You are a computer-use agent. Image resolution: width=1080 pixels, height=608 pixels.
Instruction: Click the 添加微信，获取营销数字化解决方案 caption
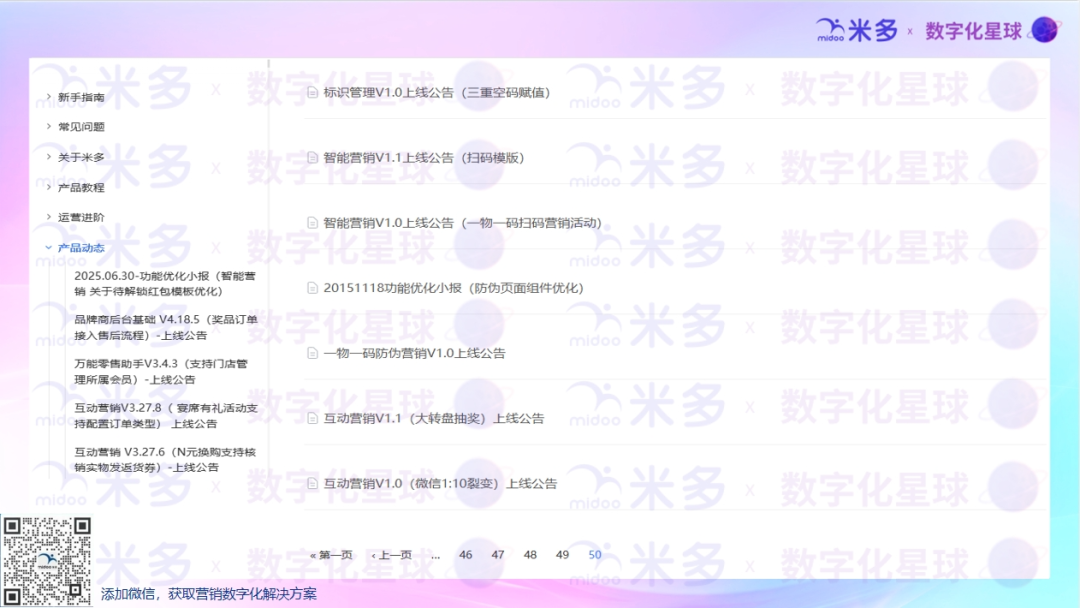209,594
